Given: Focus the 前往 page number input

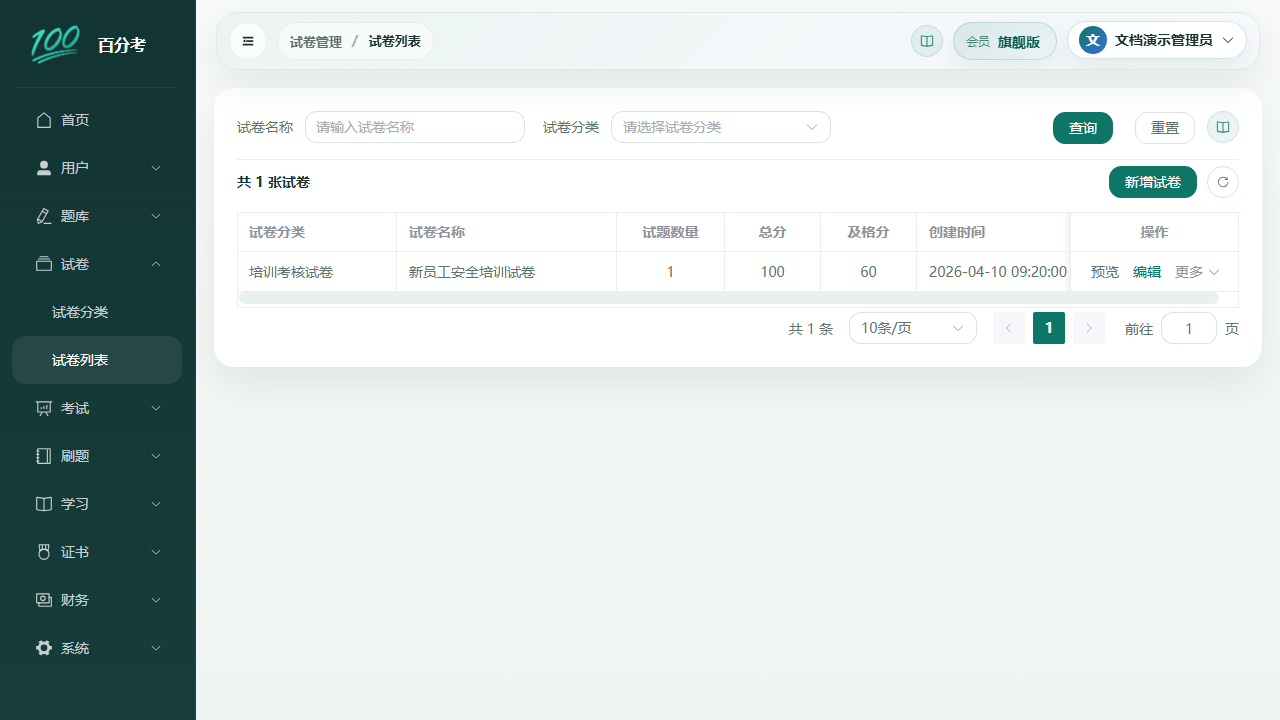Looking at the screenshot, I should 1189,328.
